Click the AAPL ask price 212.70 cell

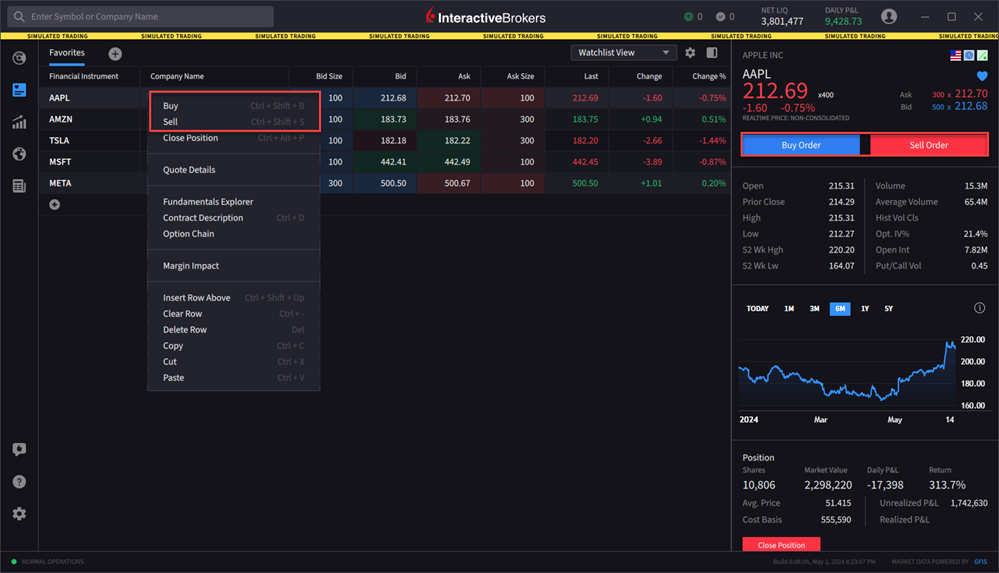[449, 98]
